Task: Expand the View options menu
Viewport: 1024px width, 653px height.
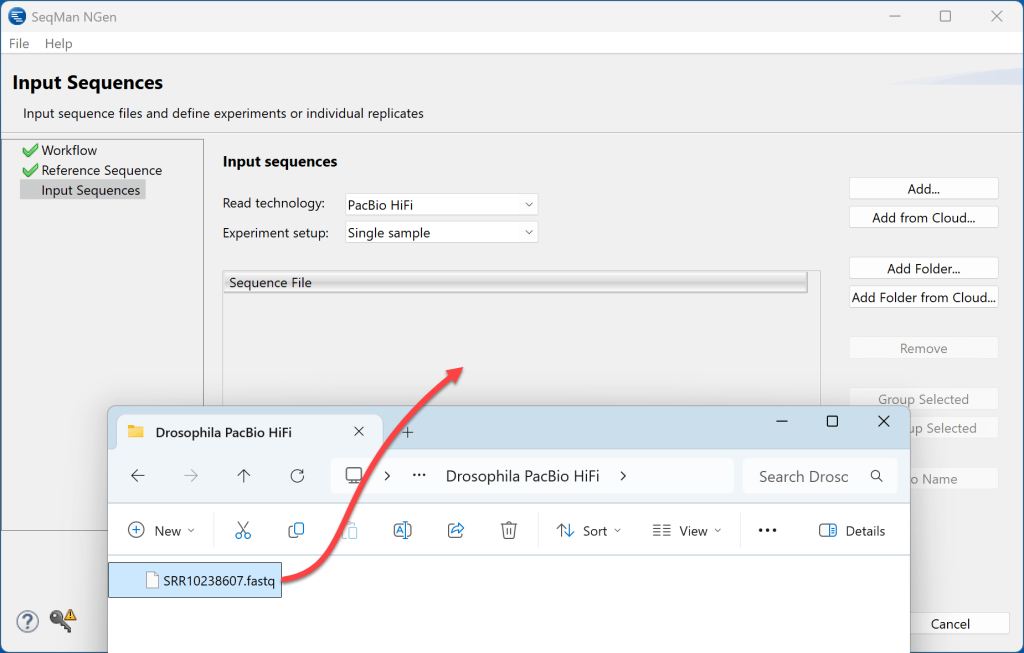Action: click(x=686, y=531)
